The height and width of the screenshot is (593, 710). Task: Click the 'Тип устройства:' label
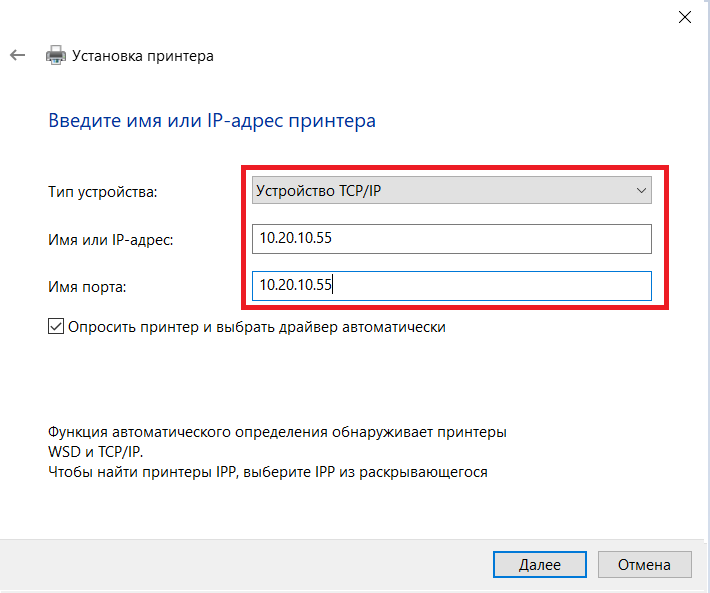pyautogui.click(x=103, y=190)
